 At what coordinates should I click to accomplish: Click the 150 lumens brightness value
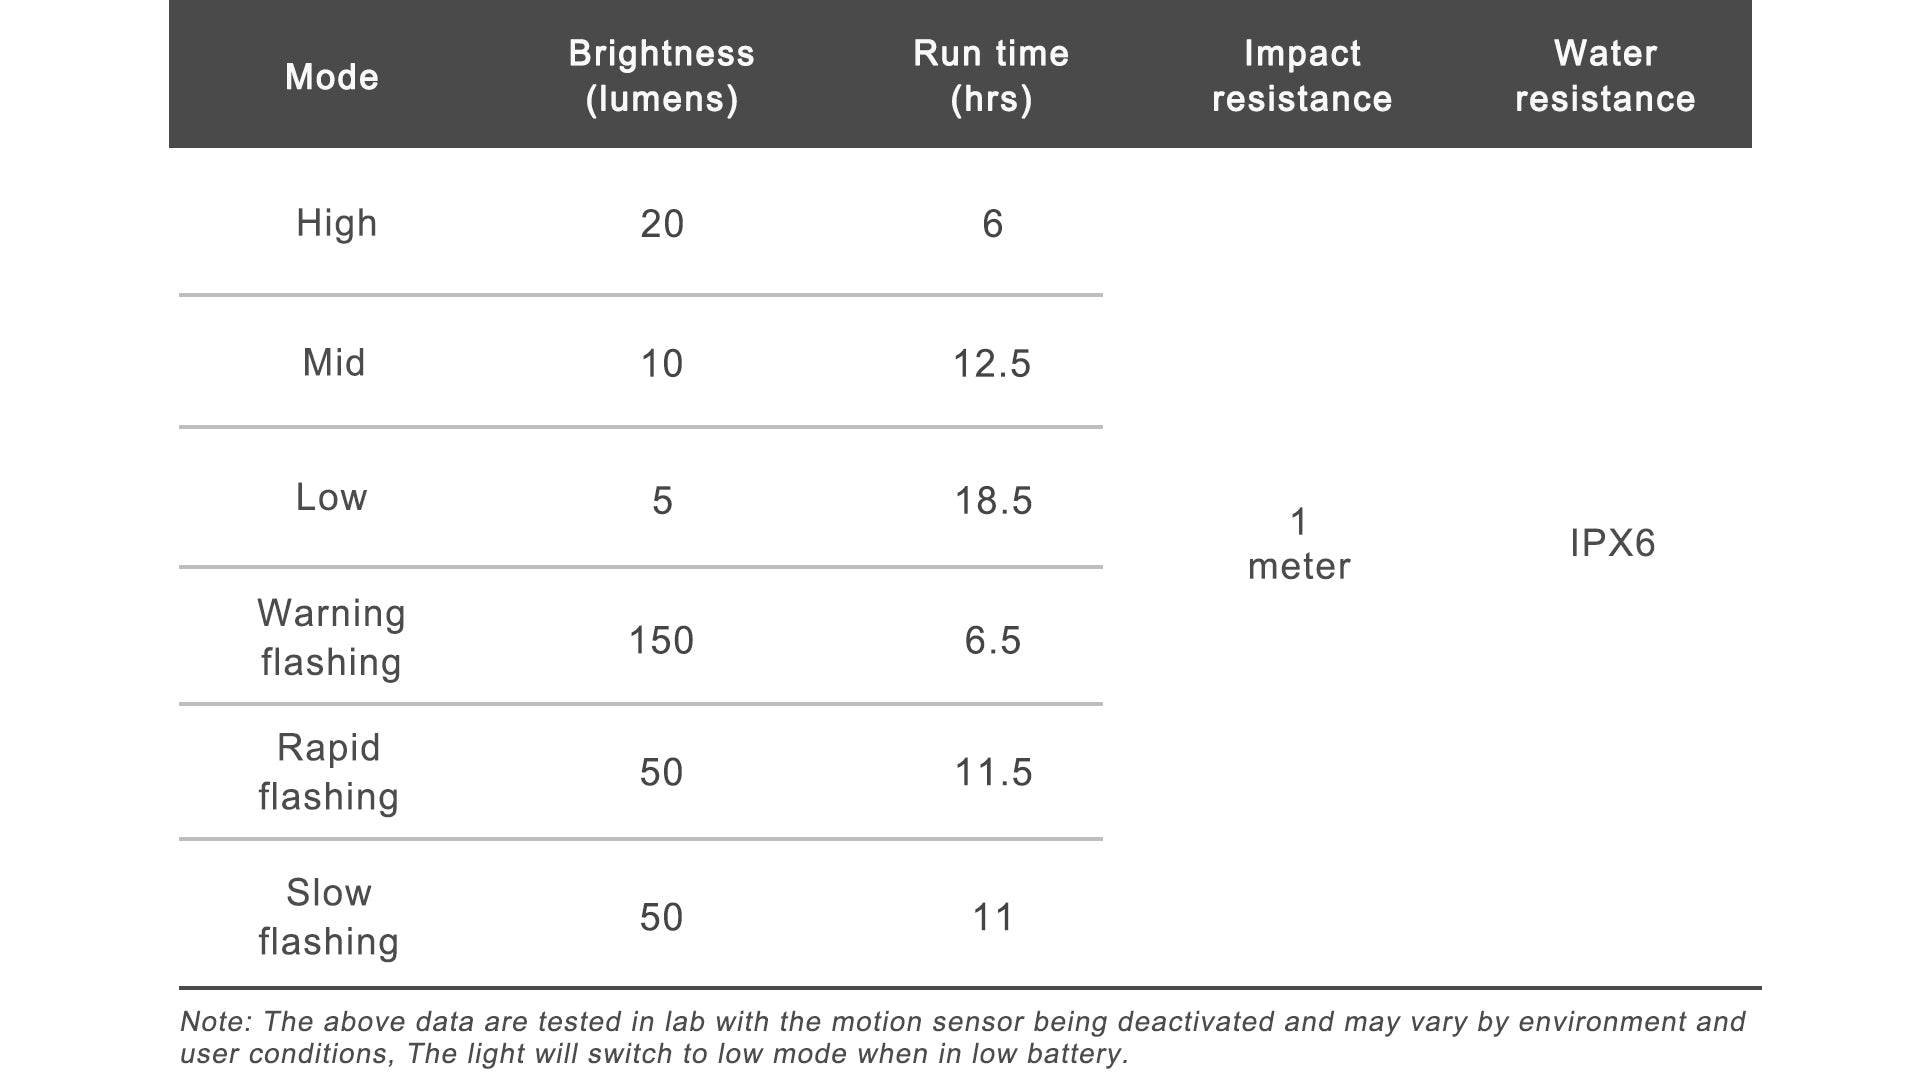(x=661, y=640)
